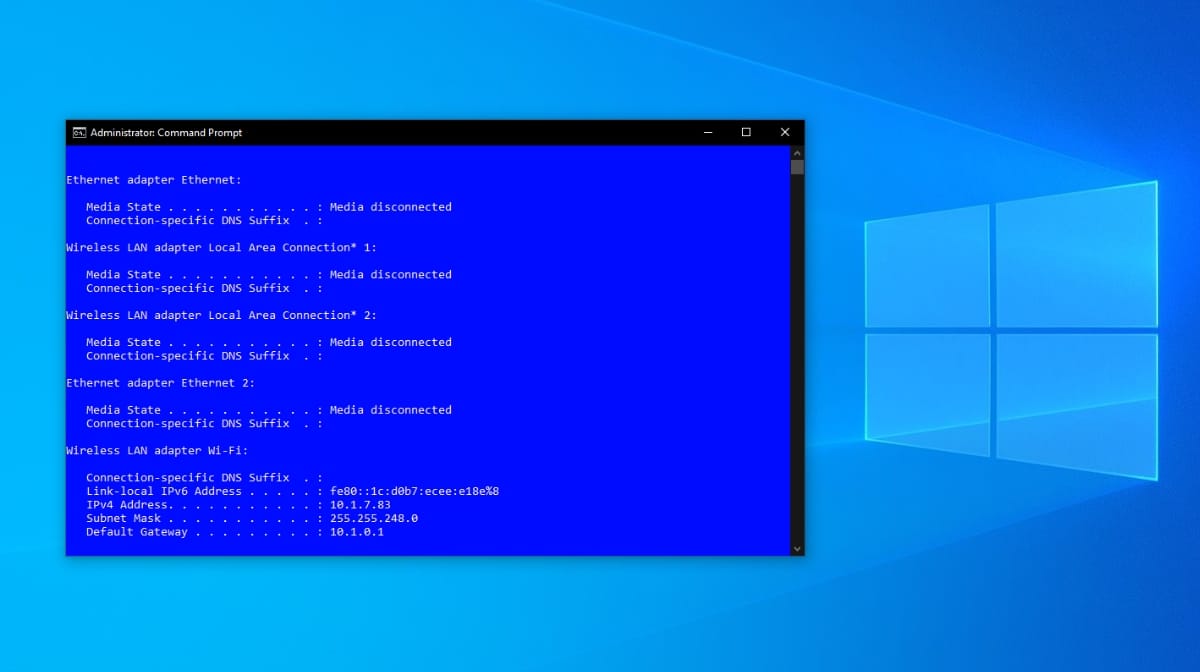Image resolution: width=1200 pixels, height=672 pixels.
Task: Click the scrollbar up arrow
Action: coord(797,152)
